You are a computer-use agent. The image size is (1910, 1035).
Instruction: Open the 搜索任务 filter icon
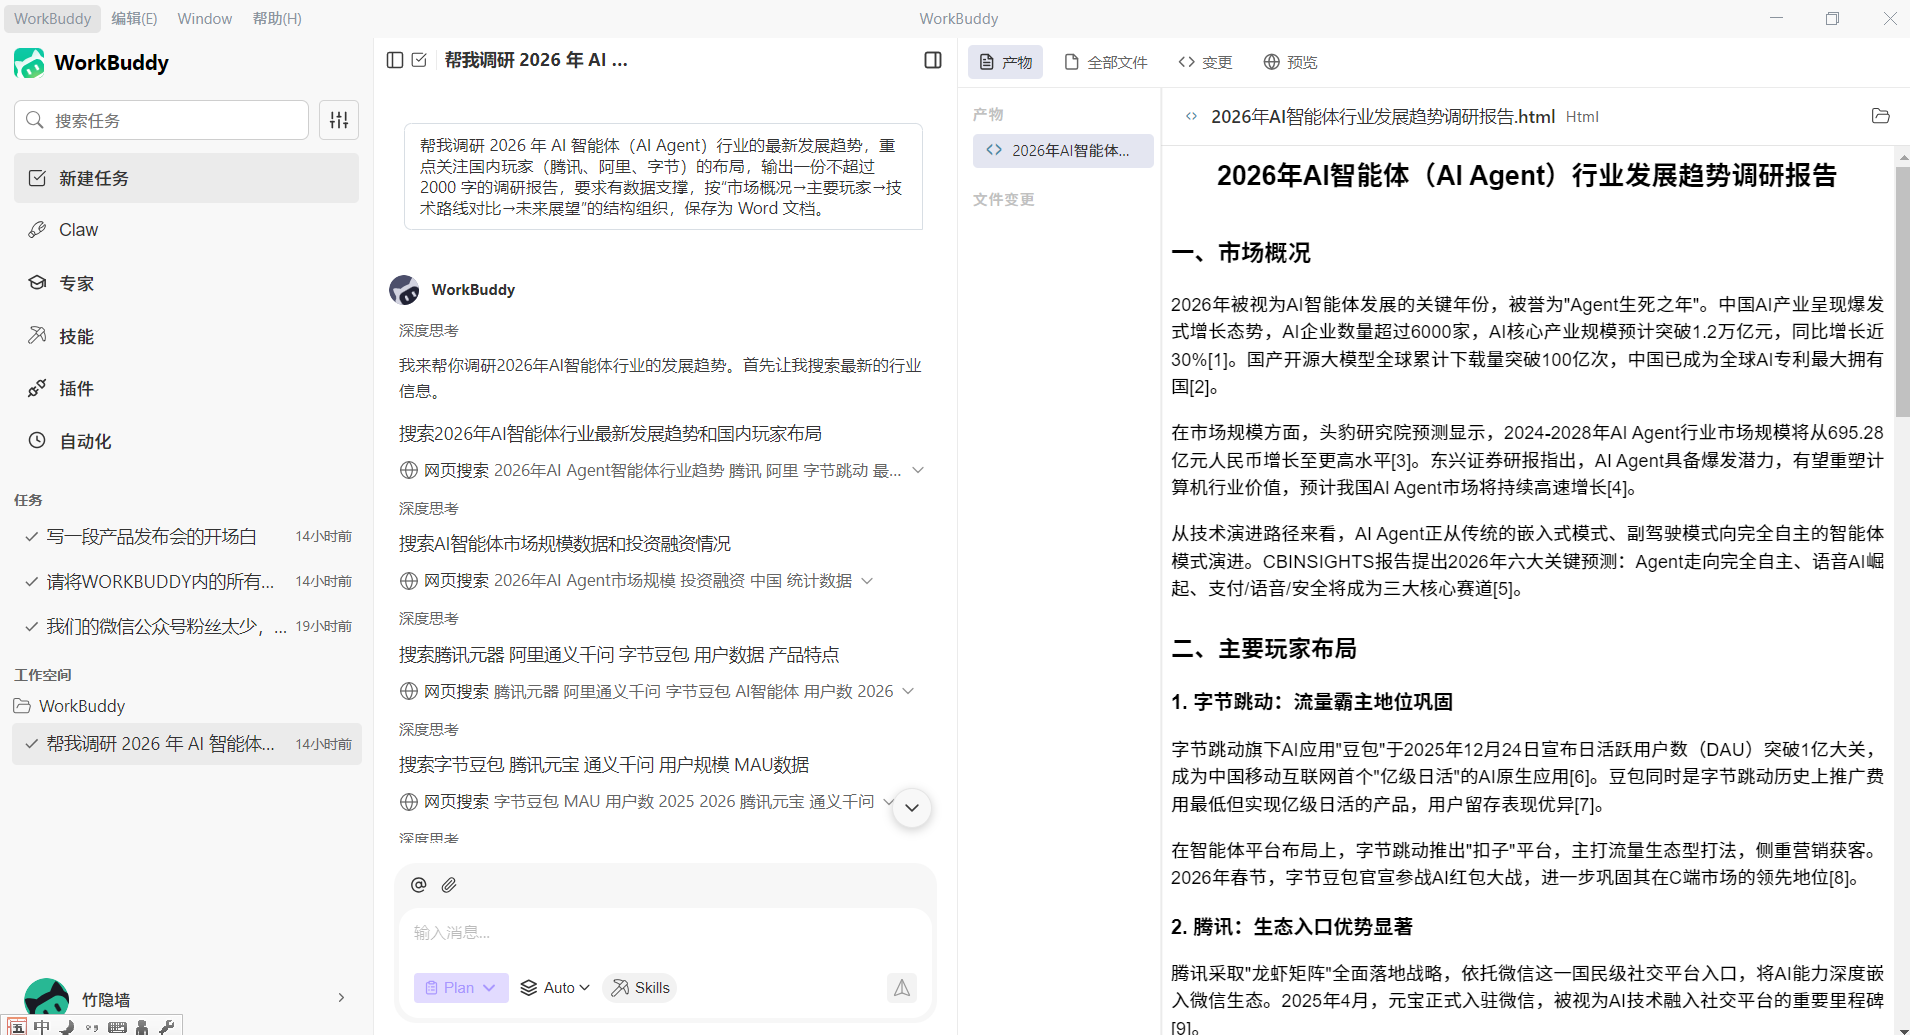[339, 119]
